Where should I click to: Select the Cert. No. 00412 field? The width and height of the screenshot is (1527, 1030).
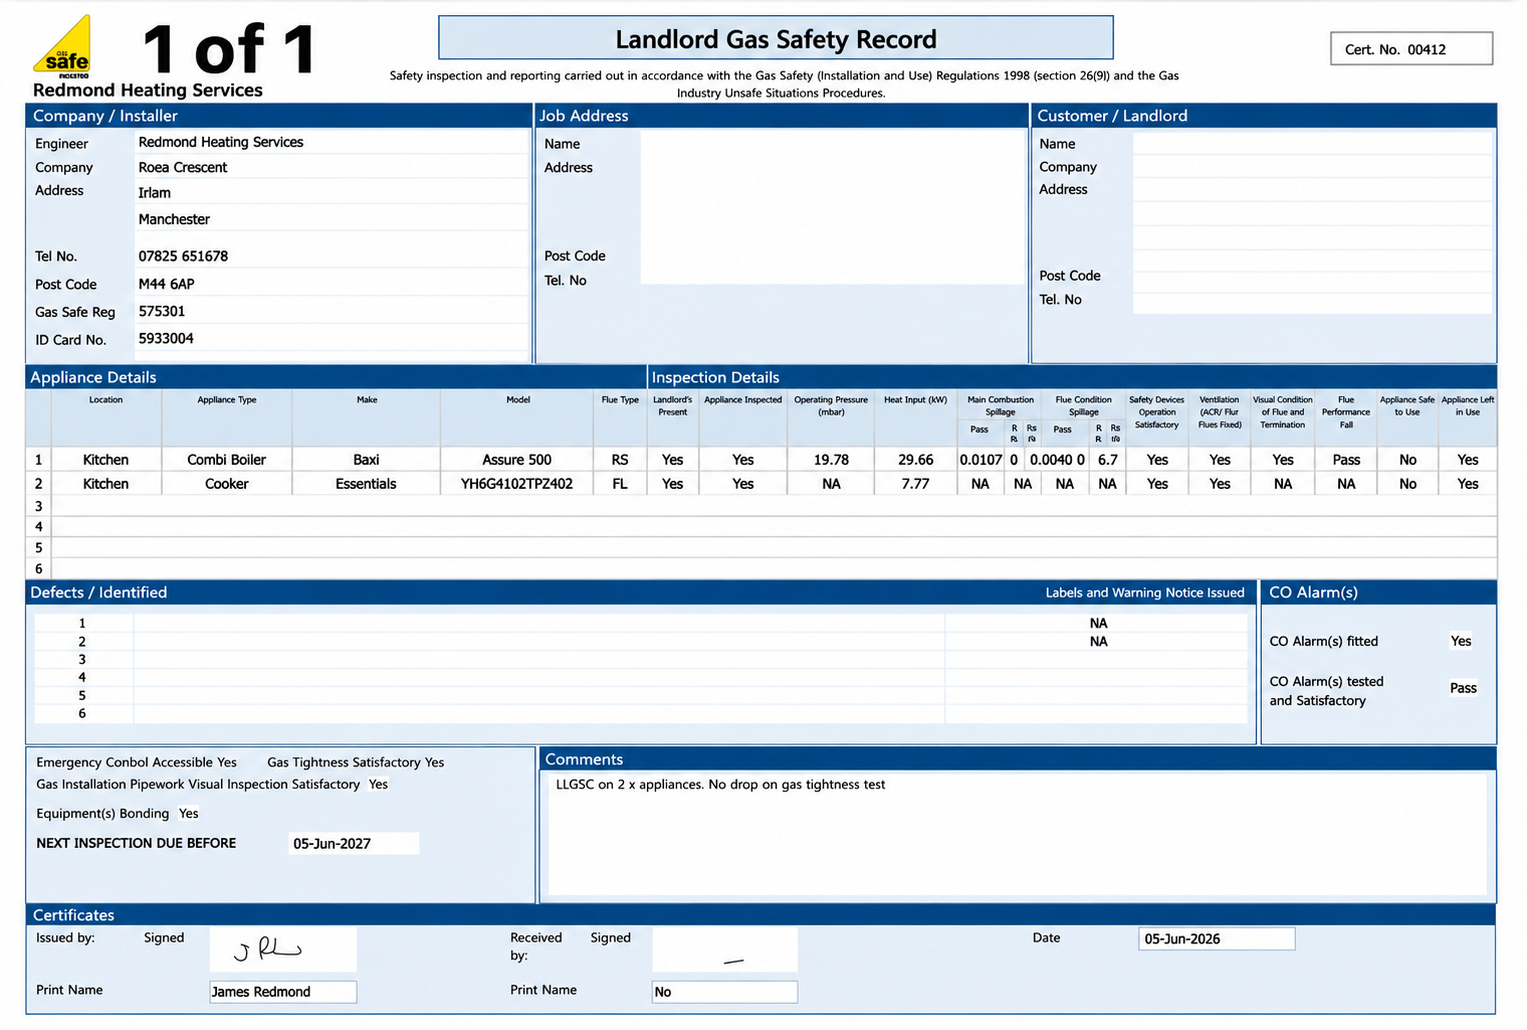point(1411,49)
